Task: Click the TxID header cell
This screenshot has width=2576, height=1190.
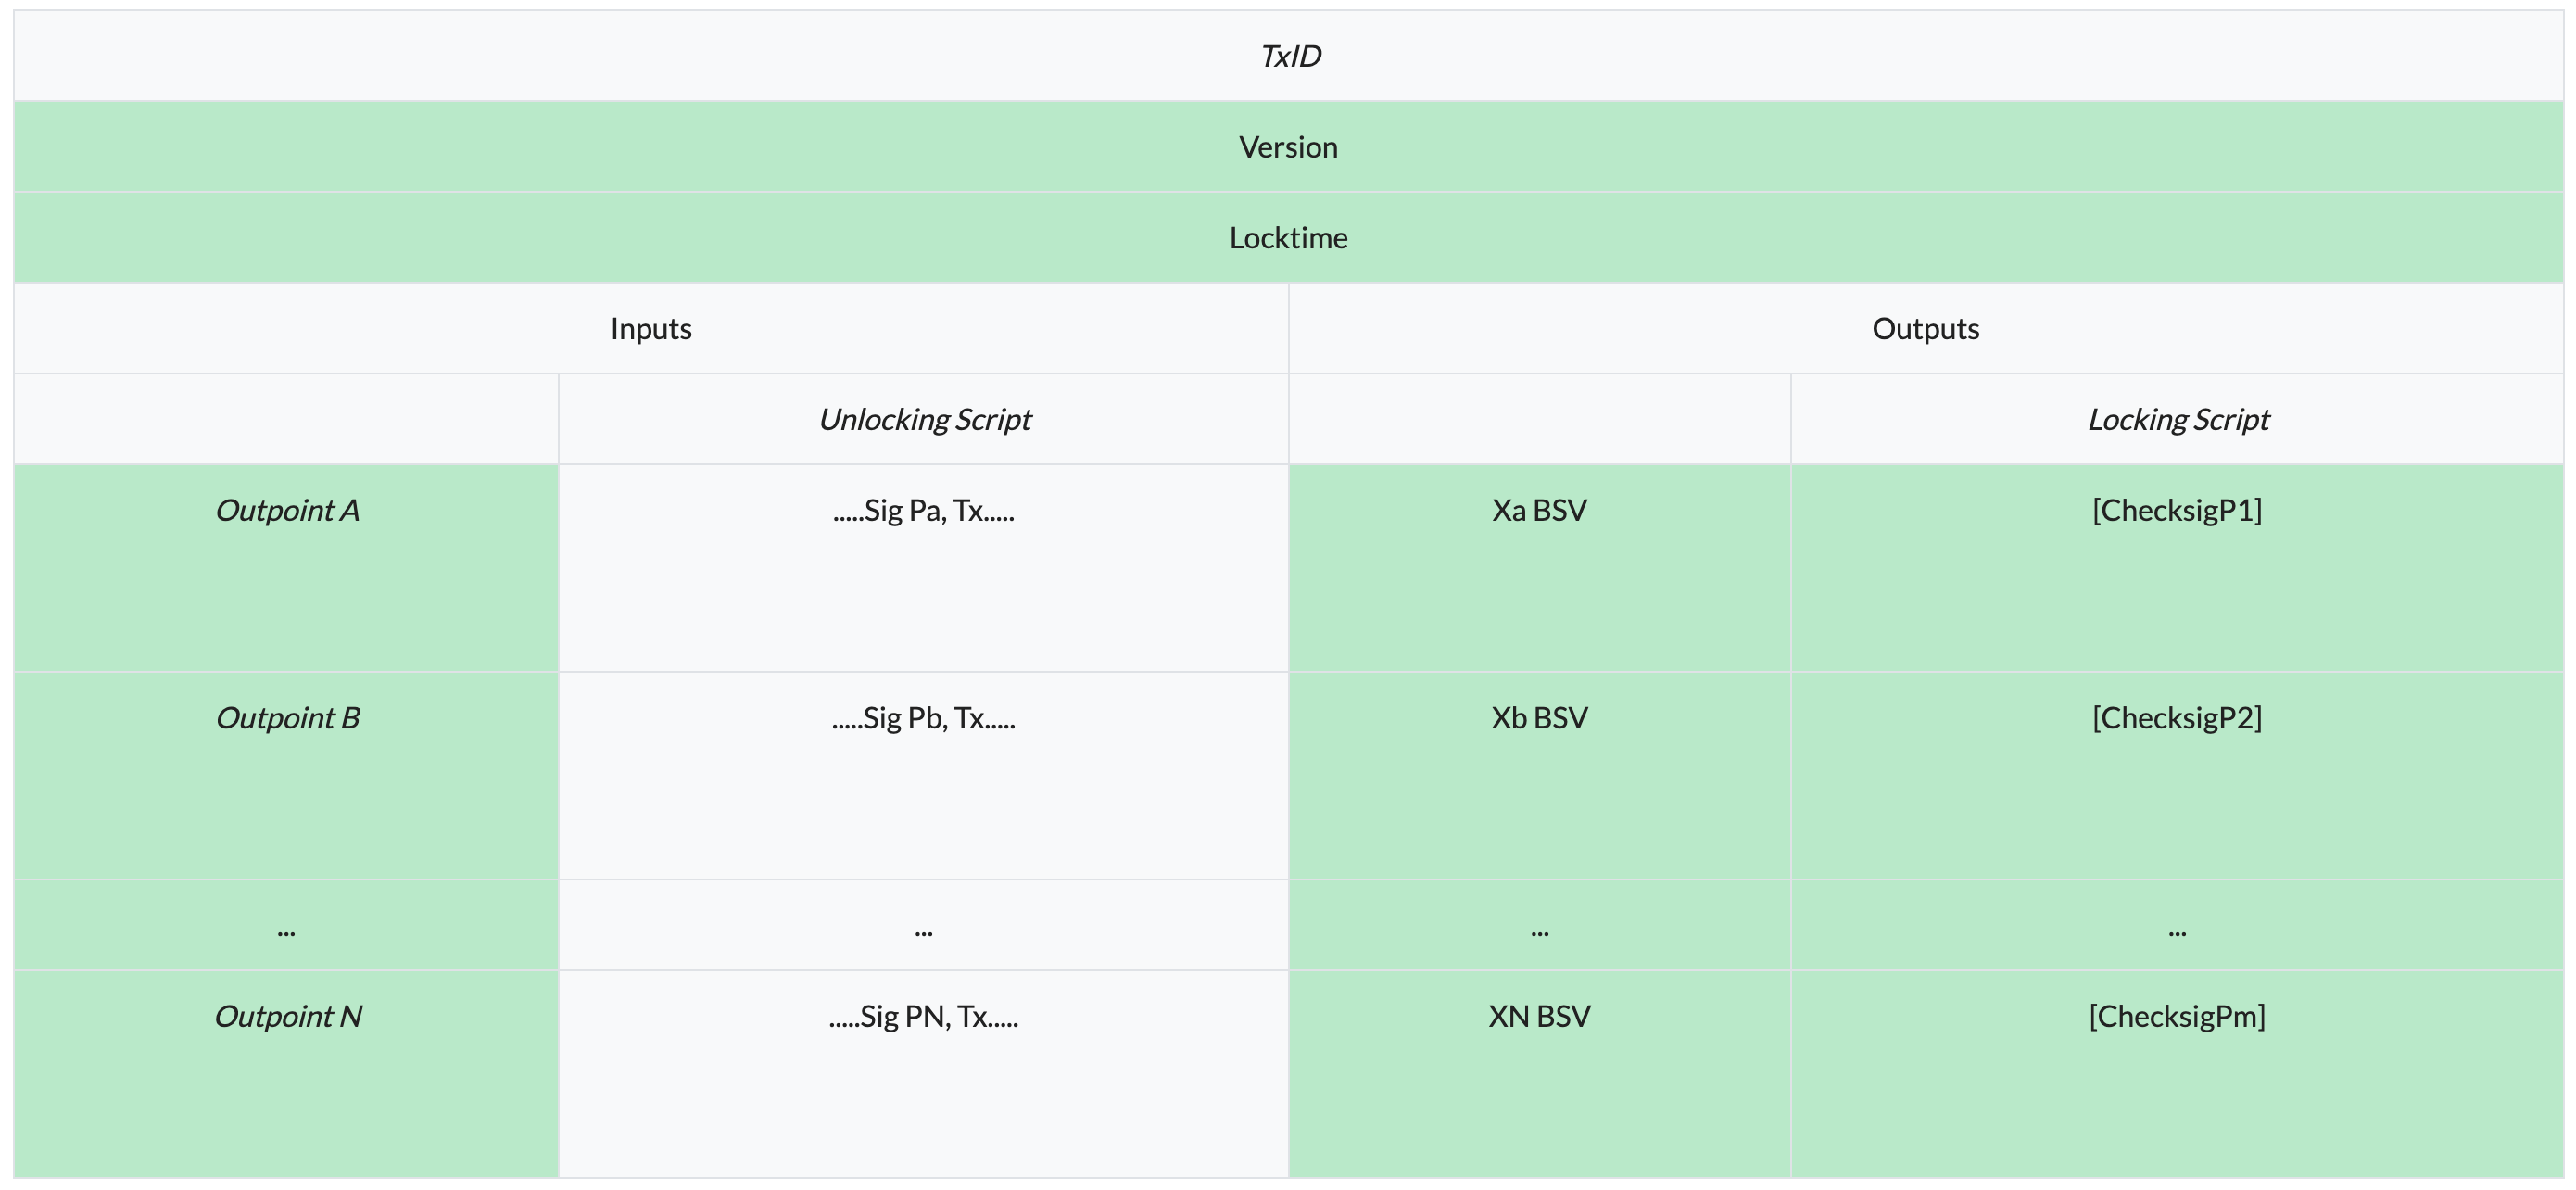Action: pyautogui.click(x=1290, y=56)
